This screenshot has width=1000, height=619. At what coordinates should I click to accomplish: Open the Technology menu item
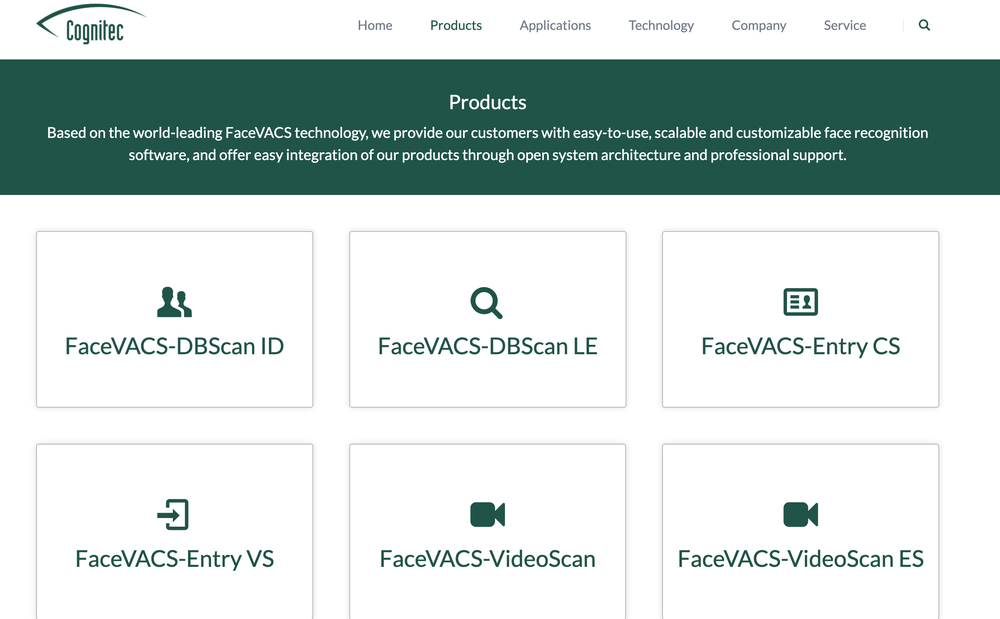pyautogui.click(x=661, y=25)
